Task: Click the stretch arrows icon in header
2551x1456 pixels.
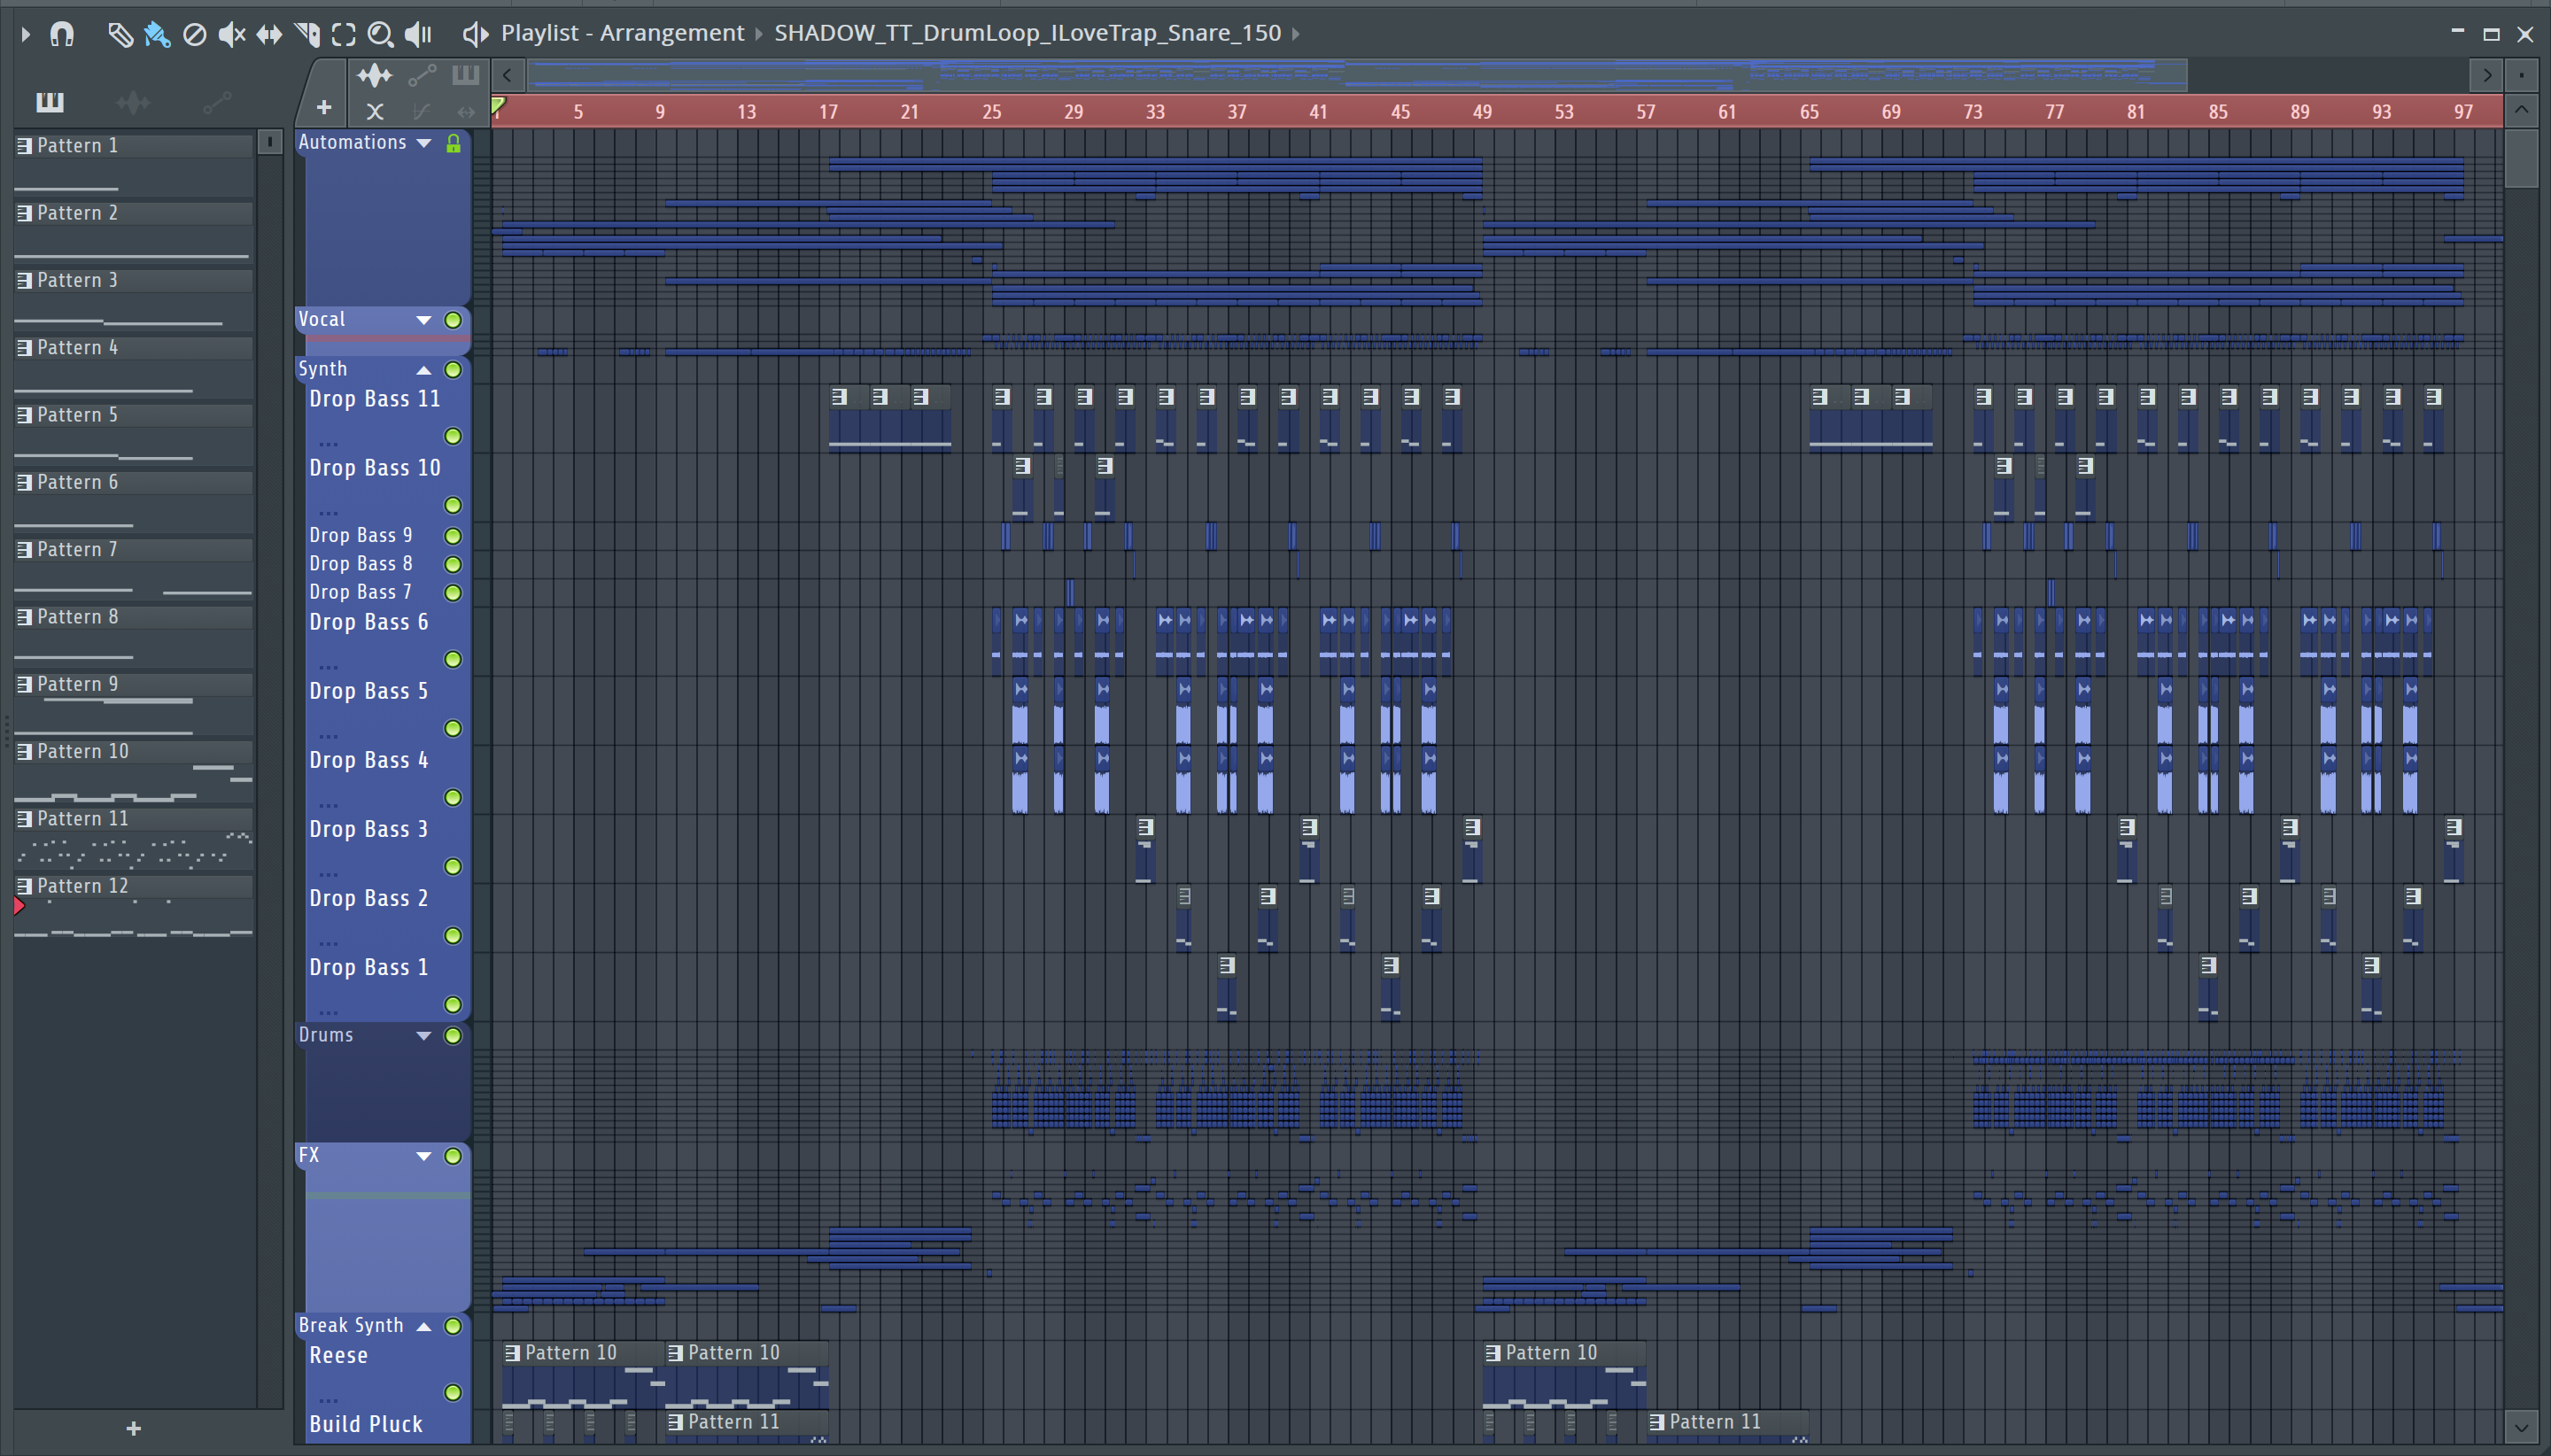Action: coord(466,111)
